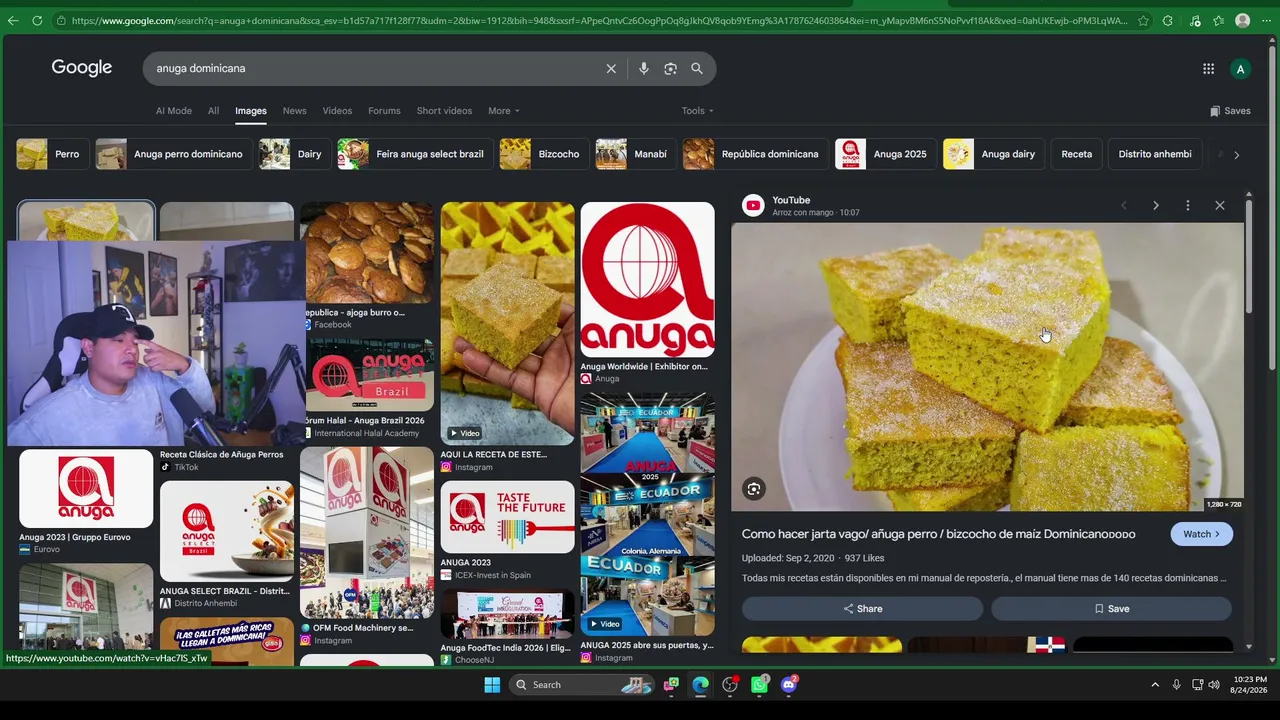Open the Saves collection

click(x=1230, y=111)
